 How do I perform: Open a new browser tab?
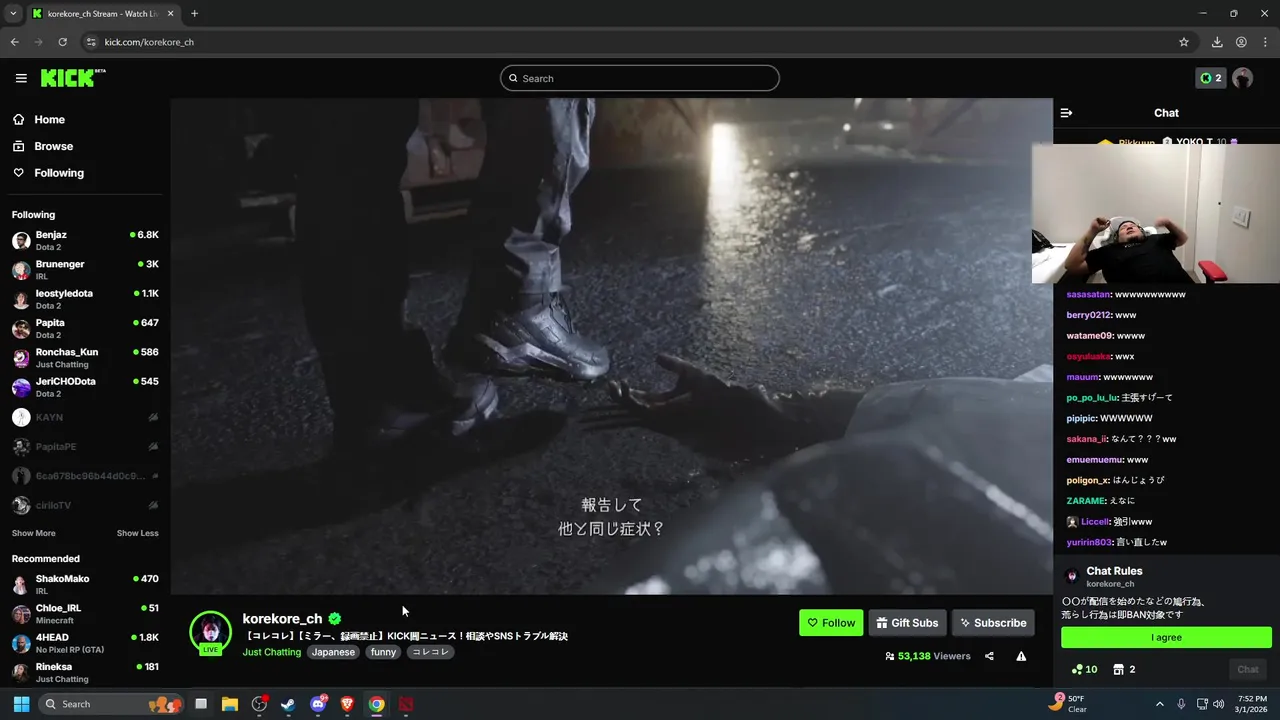click(x=194, y=14)
